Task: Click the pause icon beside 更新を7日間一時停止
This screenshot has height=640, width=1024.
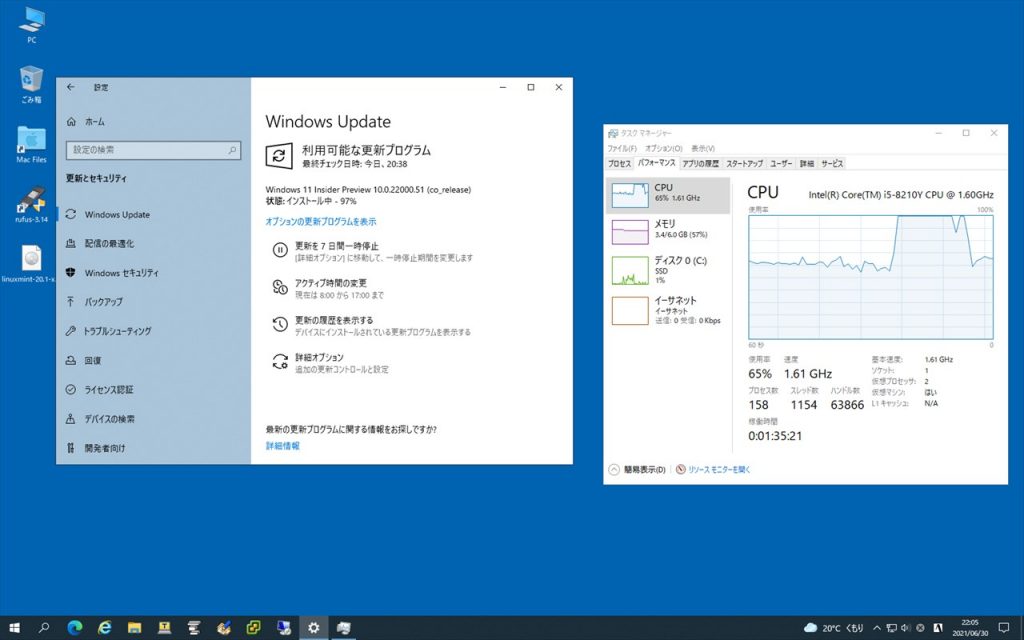Action: (280, 249)
